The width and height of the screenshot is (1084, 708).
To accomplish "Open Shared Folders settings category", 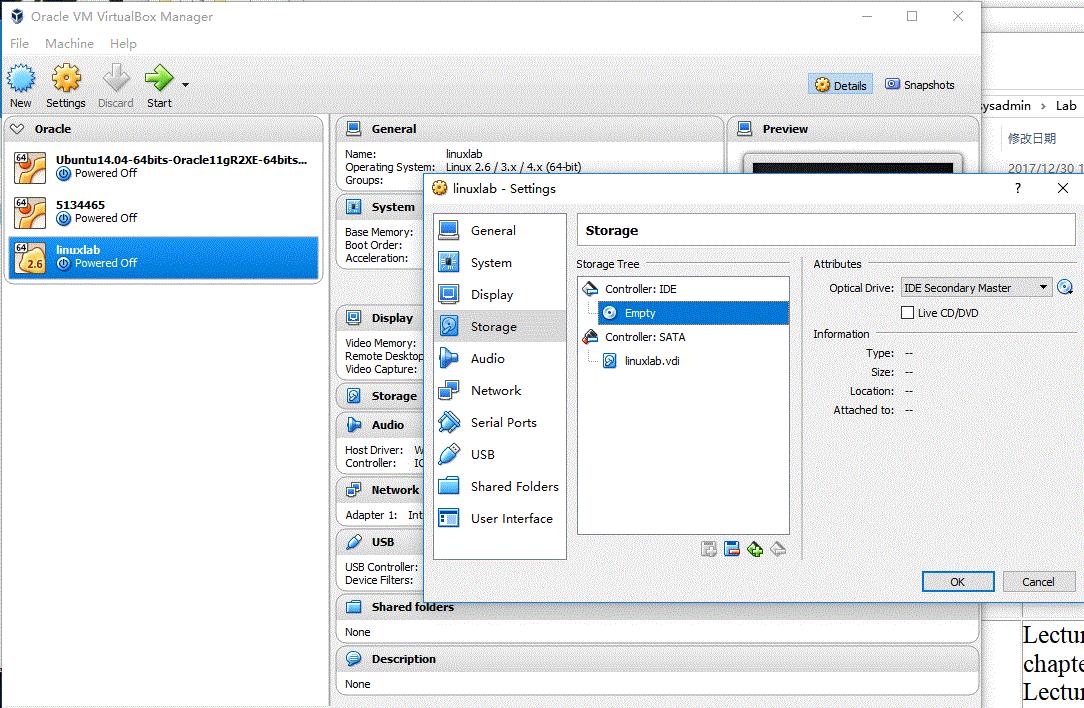I will tap(499, 486).
